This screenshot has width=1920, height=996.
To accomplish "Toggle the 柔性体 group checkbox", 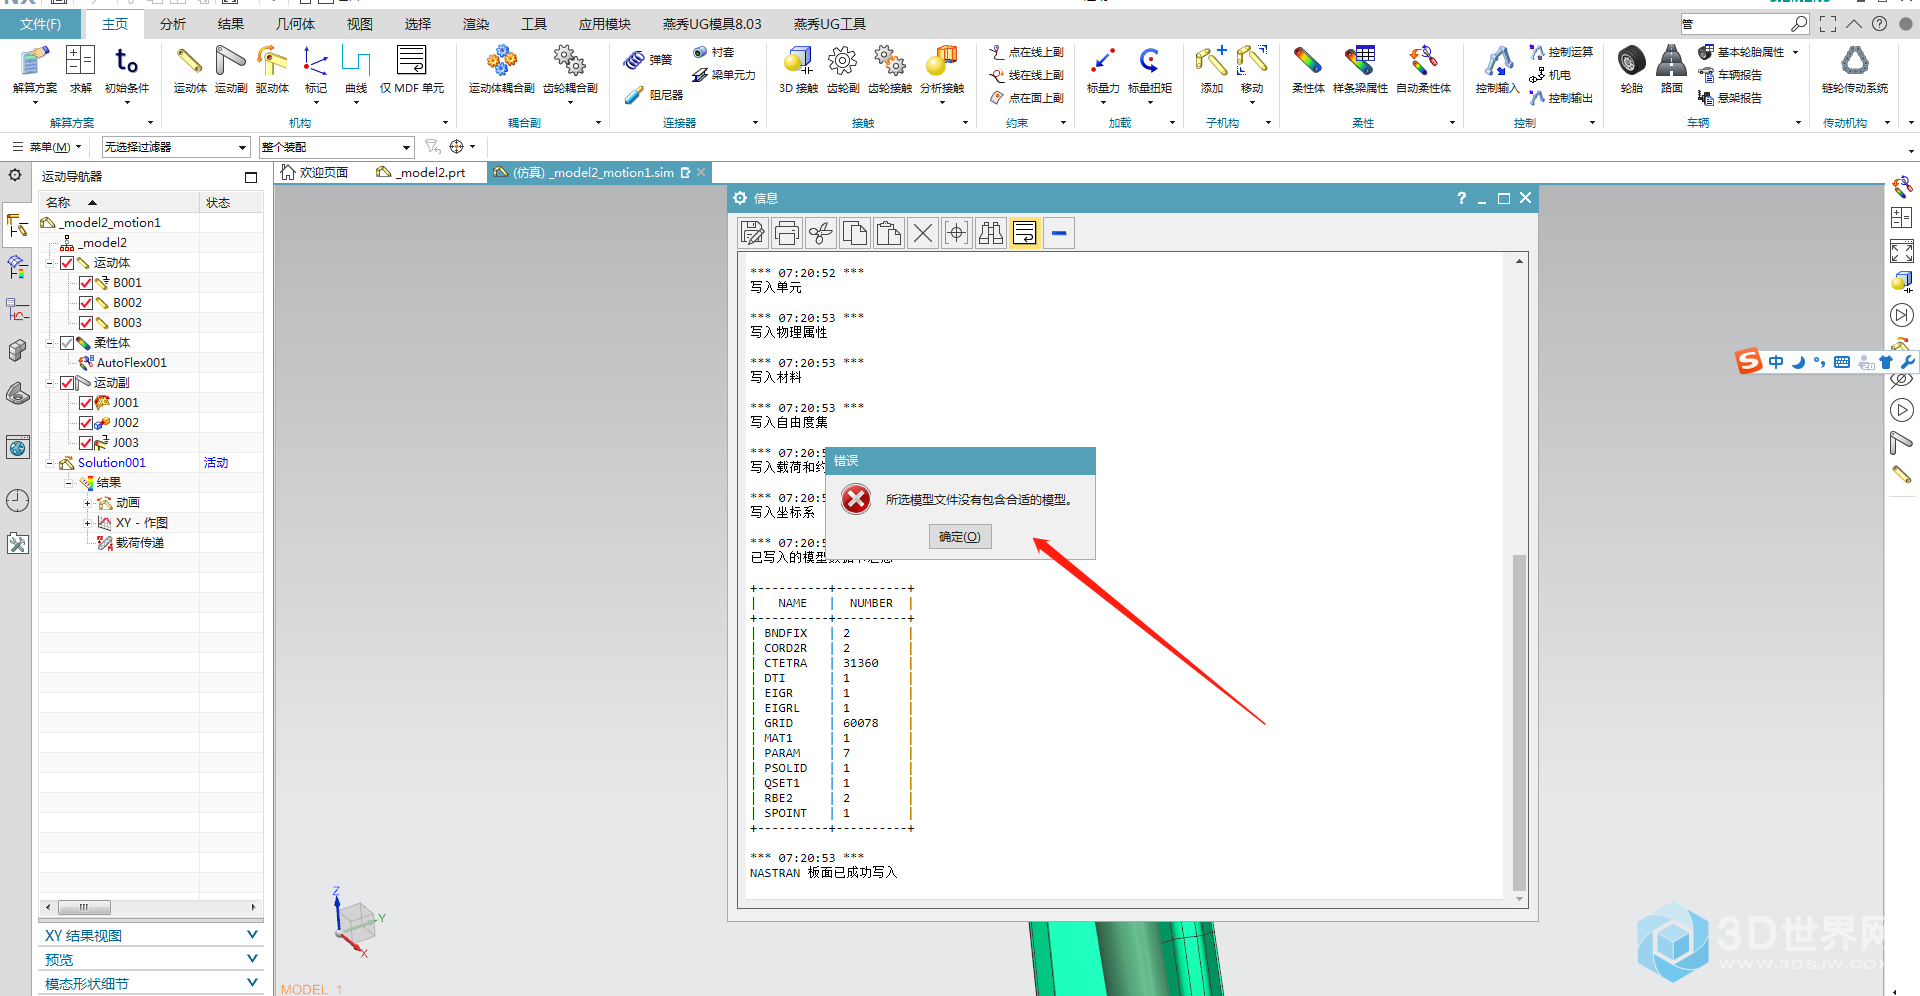I will pyautogui.click(x=67, y=343).
